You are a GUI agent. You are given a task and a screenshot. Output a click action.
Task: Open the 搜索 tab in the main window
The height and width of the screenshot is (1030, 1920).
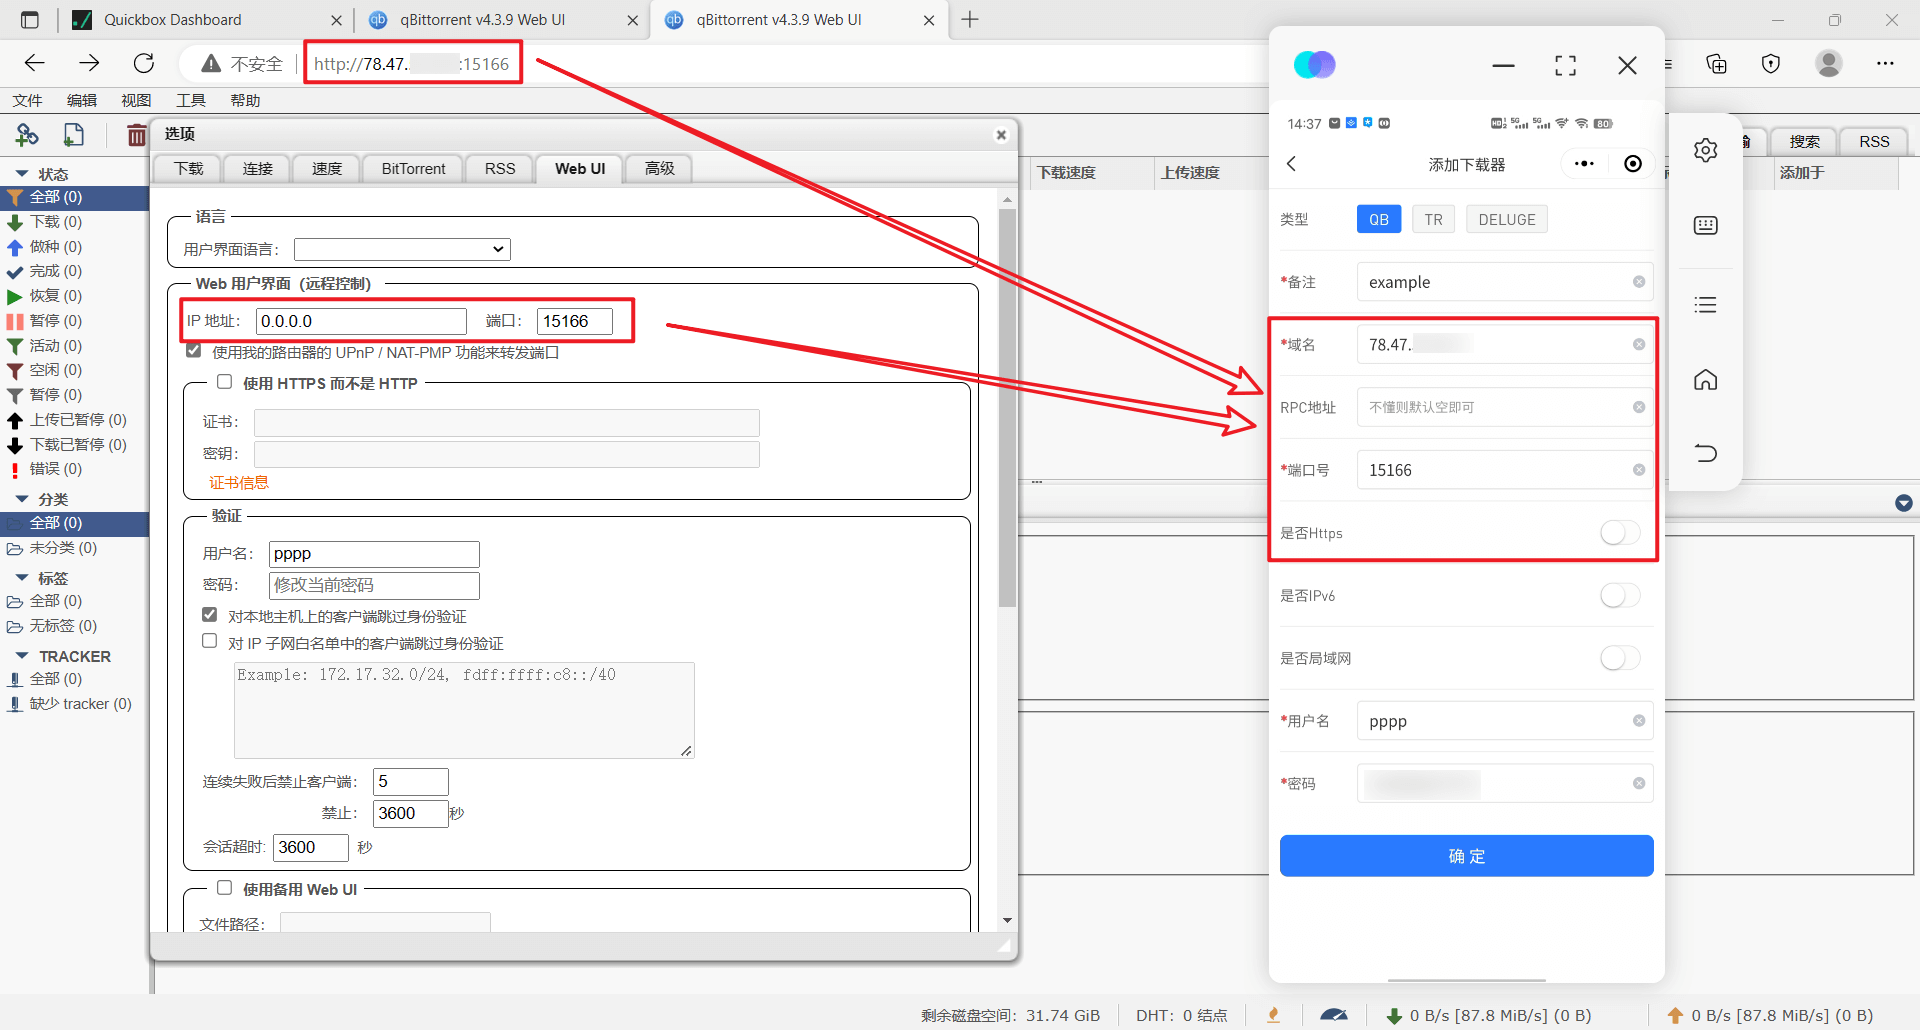1805,142
